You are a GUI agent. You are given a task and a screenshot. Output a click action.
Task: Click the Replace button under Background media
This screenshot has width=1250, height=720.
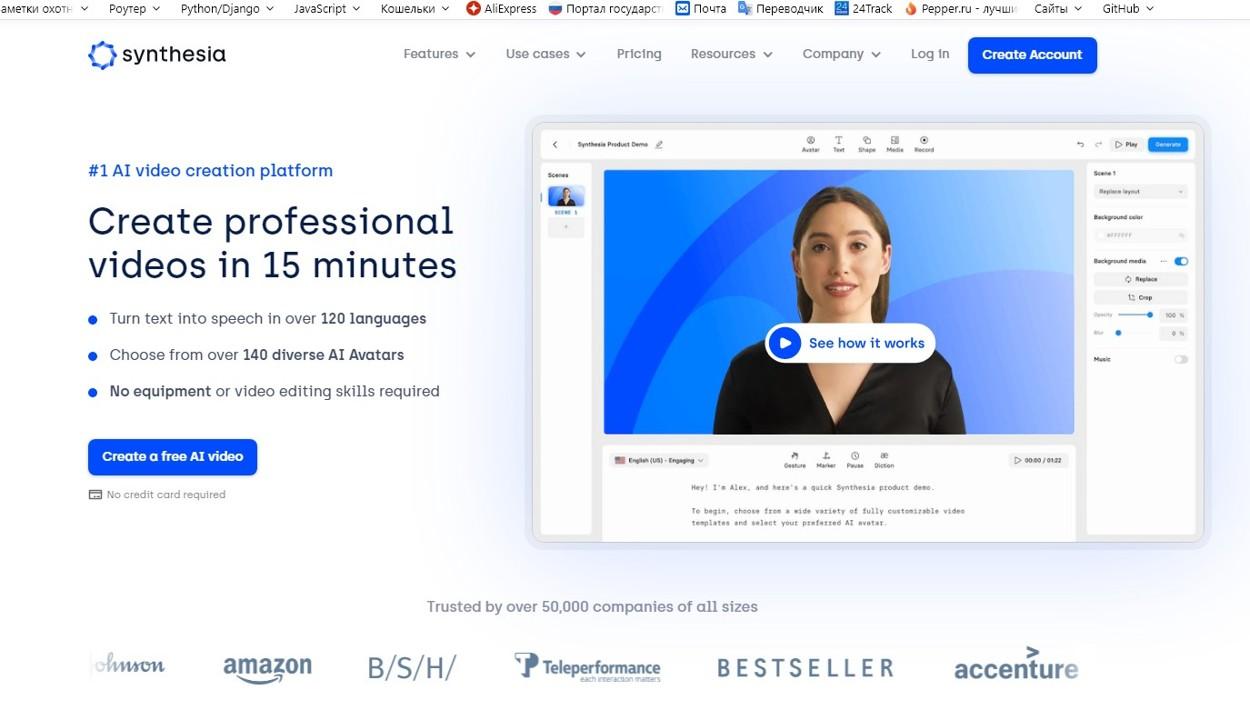point(1141,279)
